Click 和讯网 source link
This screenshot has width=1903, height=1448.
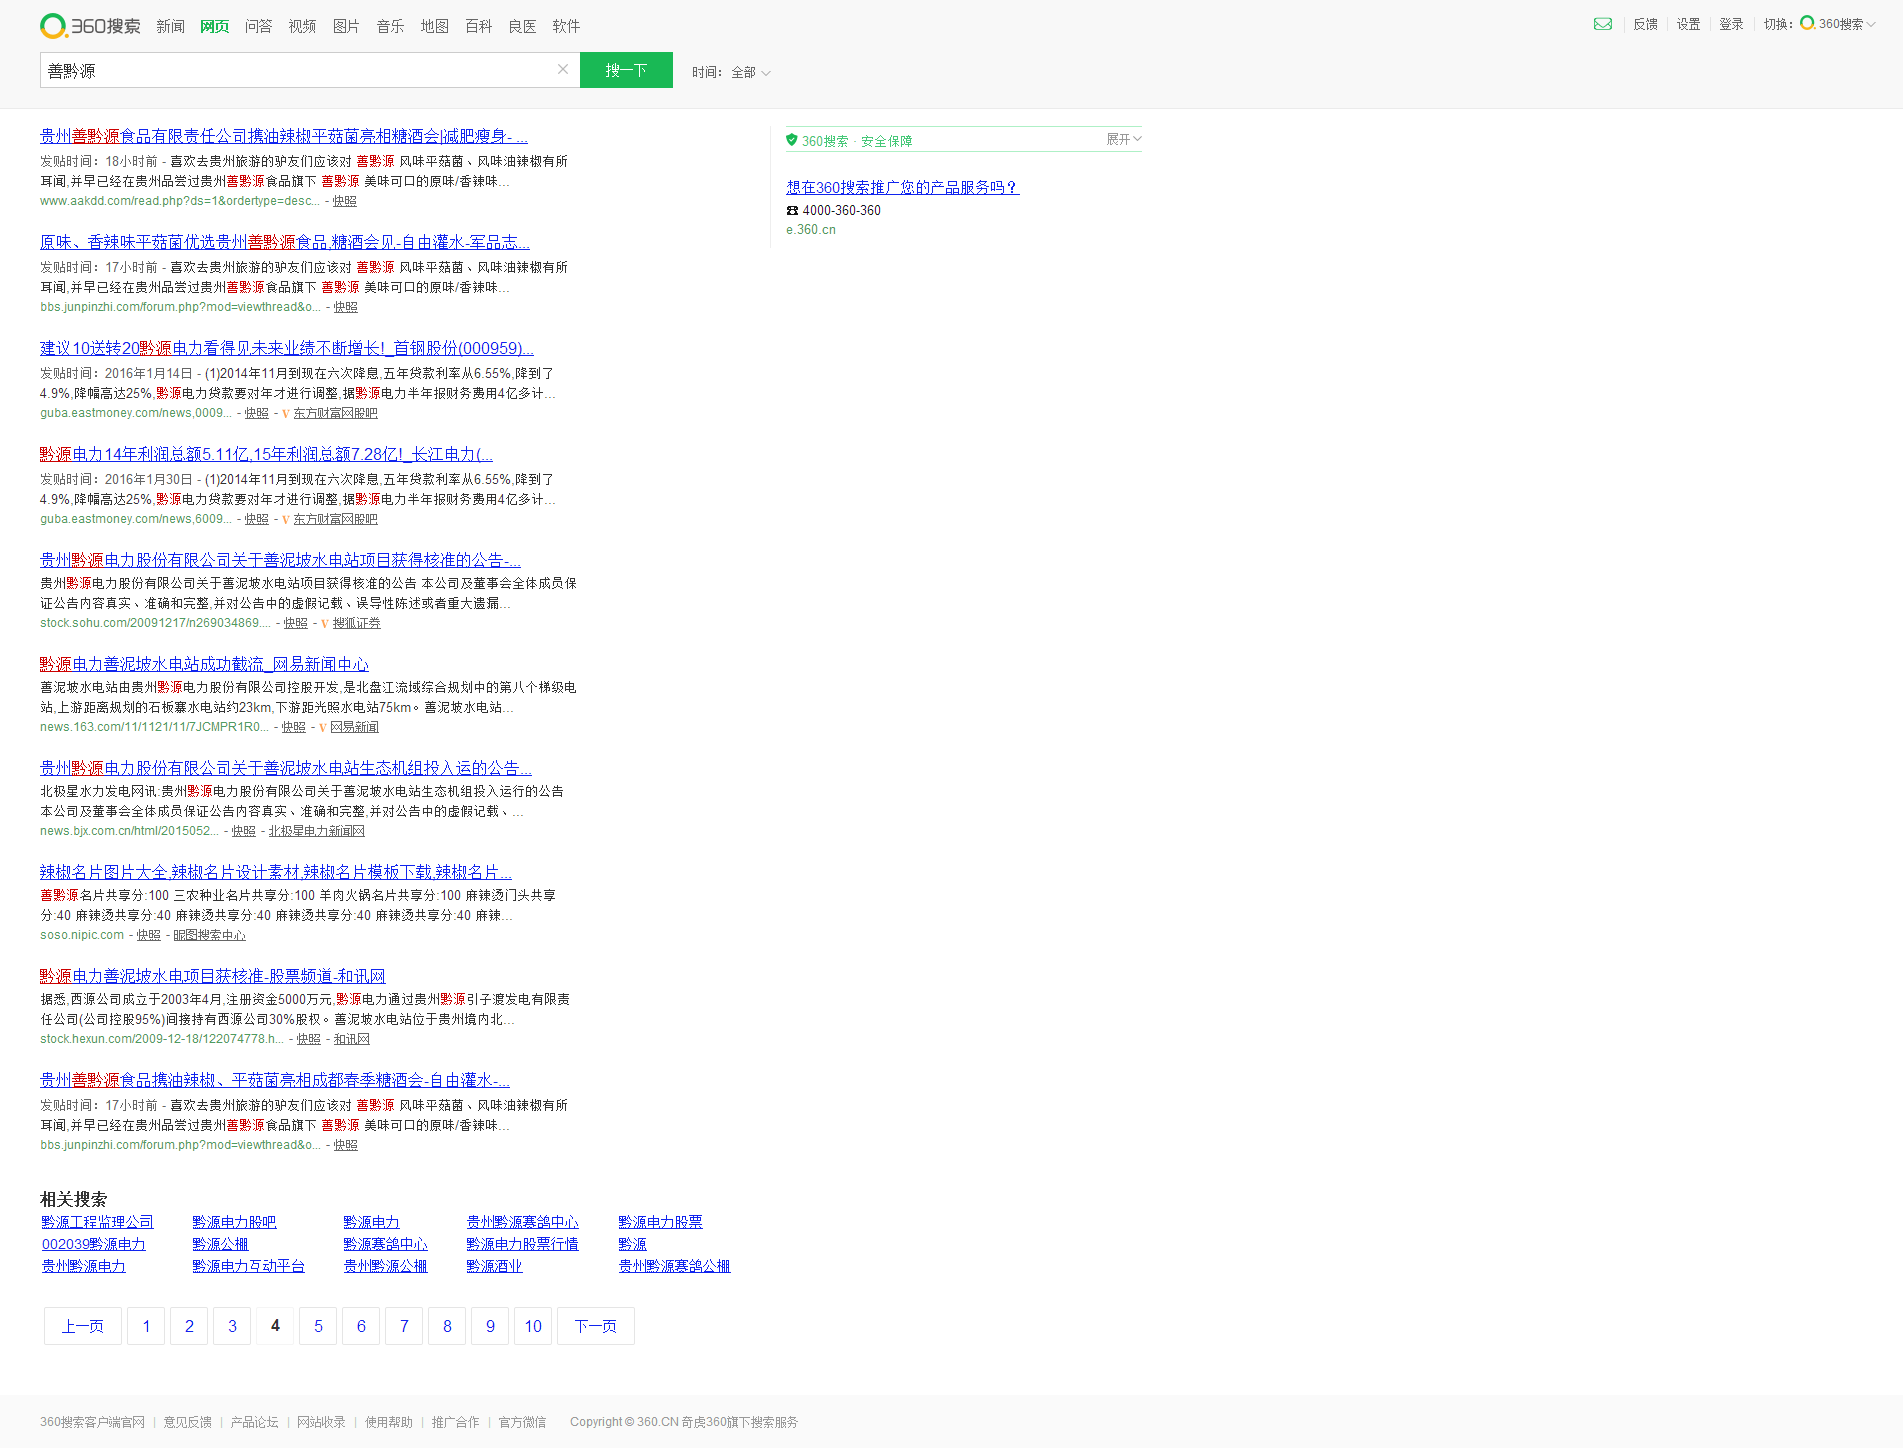(351, 1039)
